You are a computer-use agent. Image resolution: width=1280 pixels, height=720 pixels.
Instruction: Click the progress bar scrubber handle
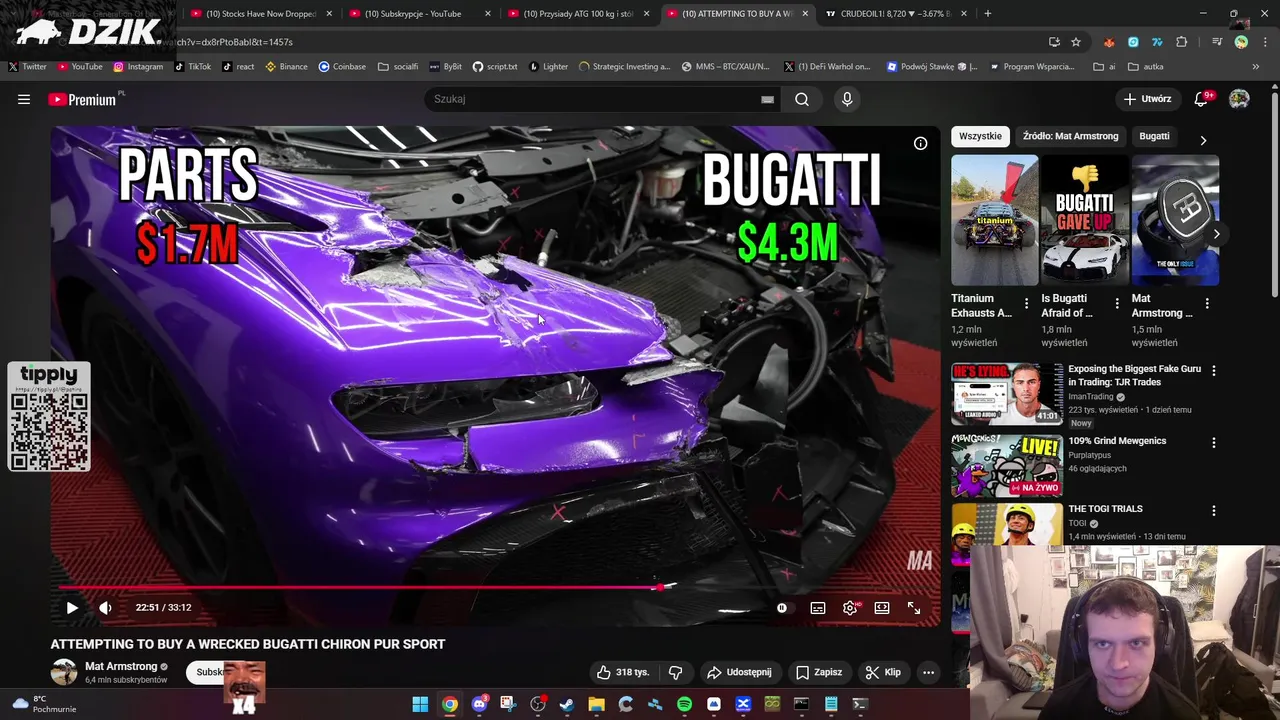pyautogui.click(x=659, y=587)
